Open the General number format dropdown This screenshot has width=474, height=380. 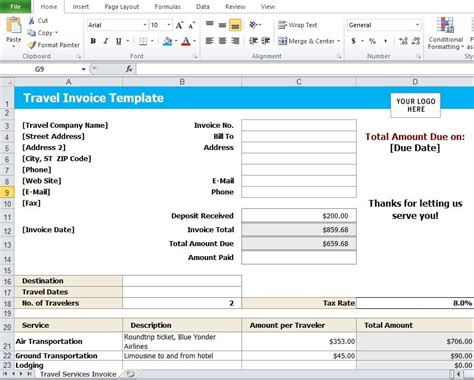click(417, 25)
